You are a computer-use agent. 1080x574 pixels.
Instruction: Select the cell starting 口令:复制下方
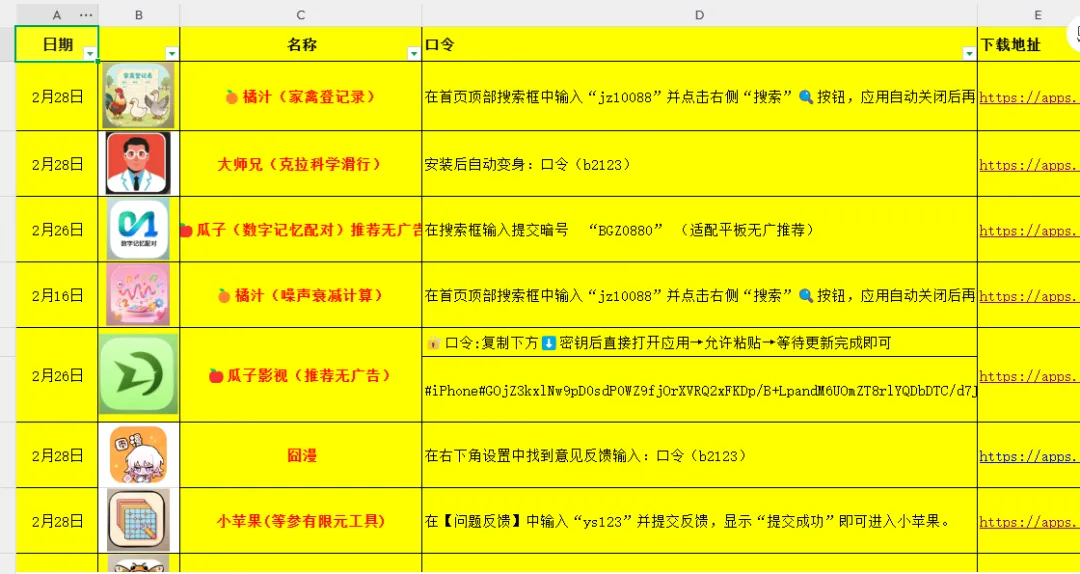click(x=699, y=342)
